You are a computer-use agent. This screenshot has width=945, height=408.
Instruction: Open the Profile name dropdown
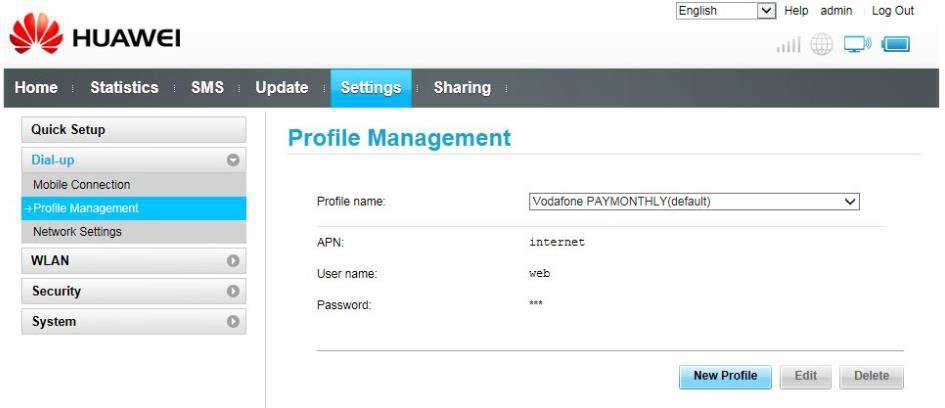tap(694, 201)
